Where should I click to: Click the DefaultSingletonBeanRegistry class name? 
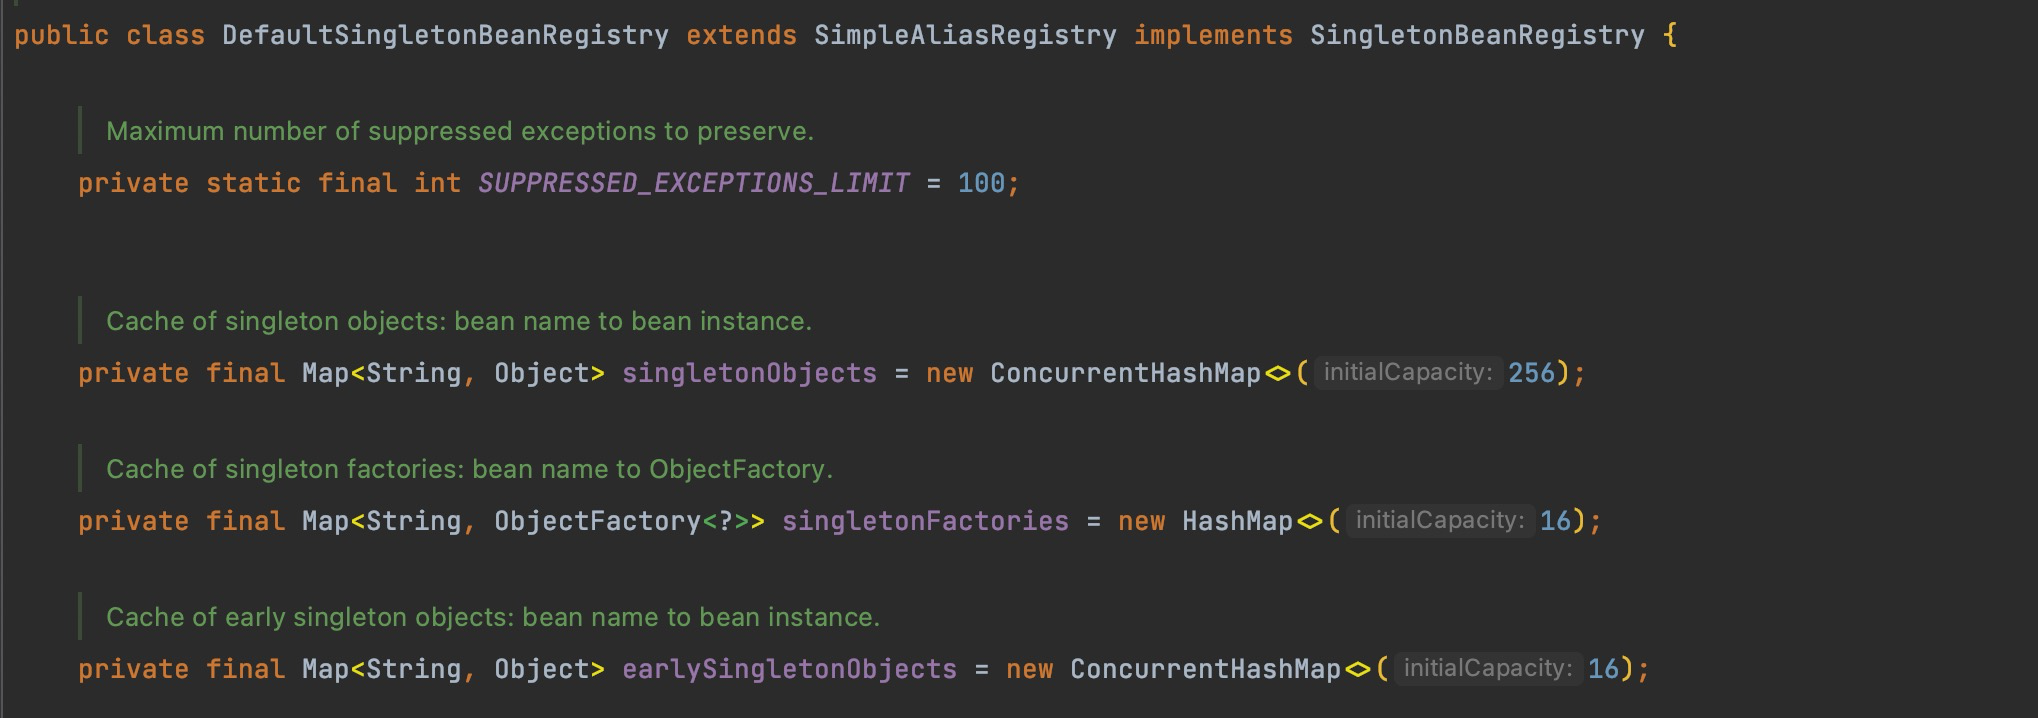pyautogui.click(x=445, y=36)
